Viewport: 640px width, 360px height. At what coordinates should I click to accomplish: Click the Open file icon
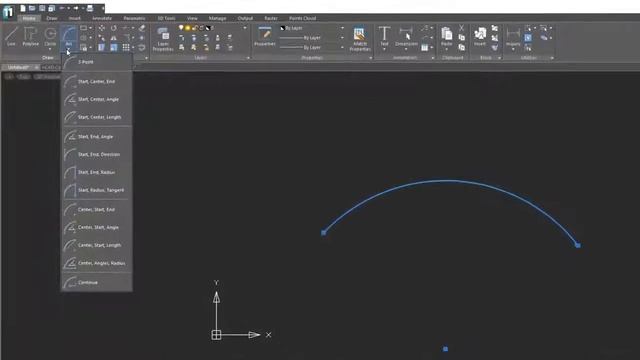click(x=32, y=8)
